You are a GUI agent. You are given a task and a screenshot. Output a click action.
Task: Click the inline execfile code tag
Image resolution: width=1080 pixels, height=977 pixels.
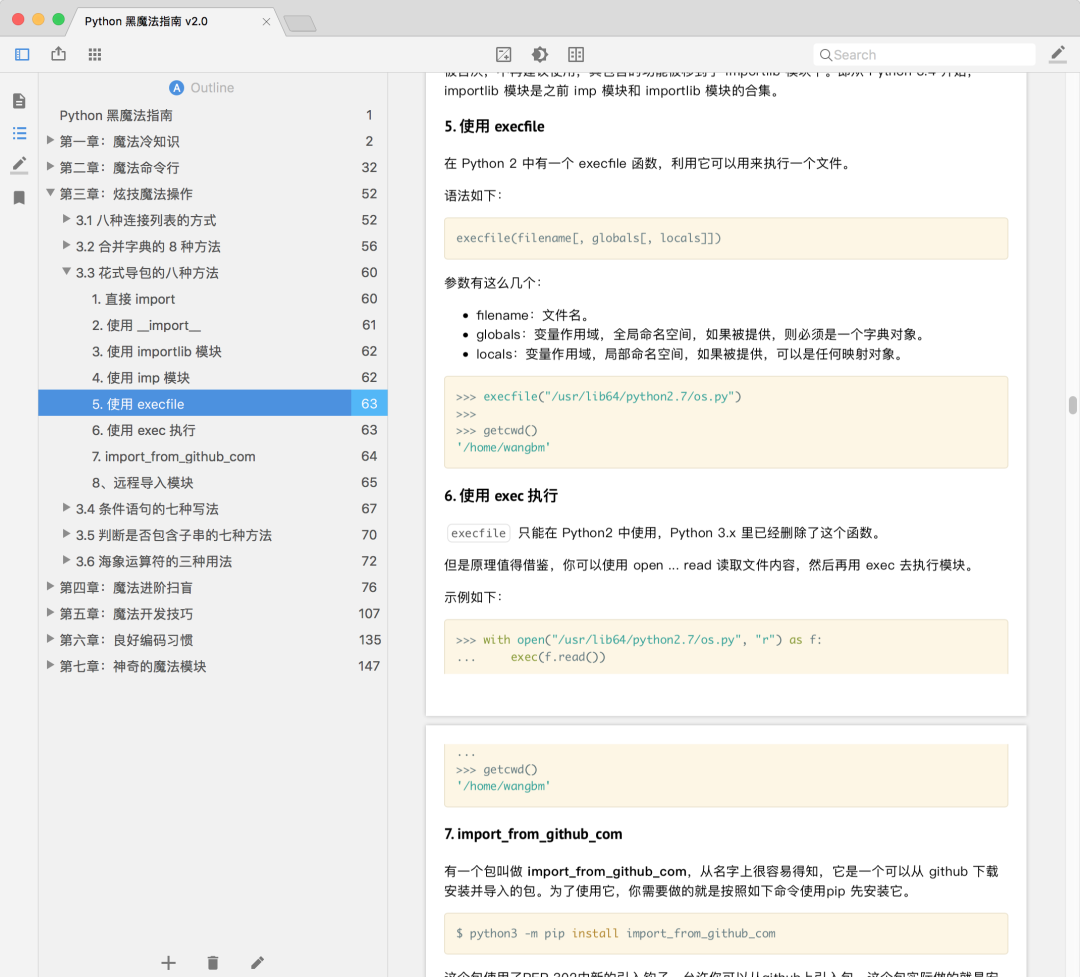point(479,533)
